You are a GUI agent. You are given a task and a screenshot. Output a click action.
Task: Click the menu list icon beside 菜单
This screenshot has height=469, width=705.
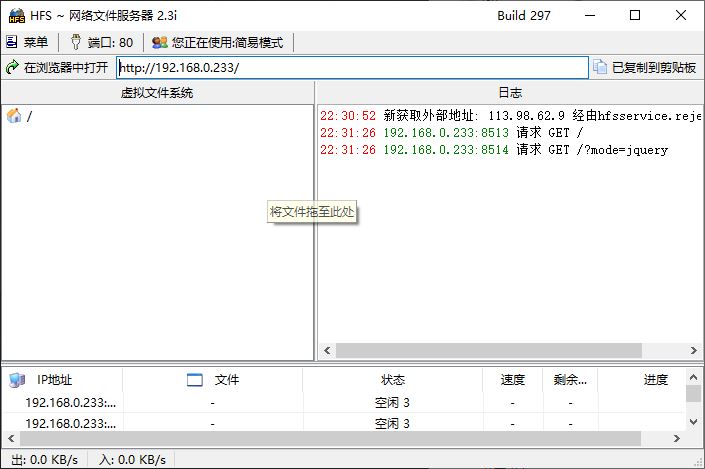(x=12, y=42)
